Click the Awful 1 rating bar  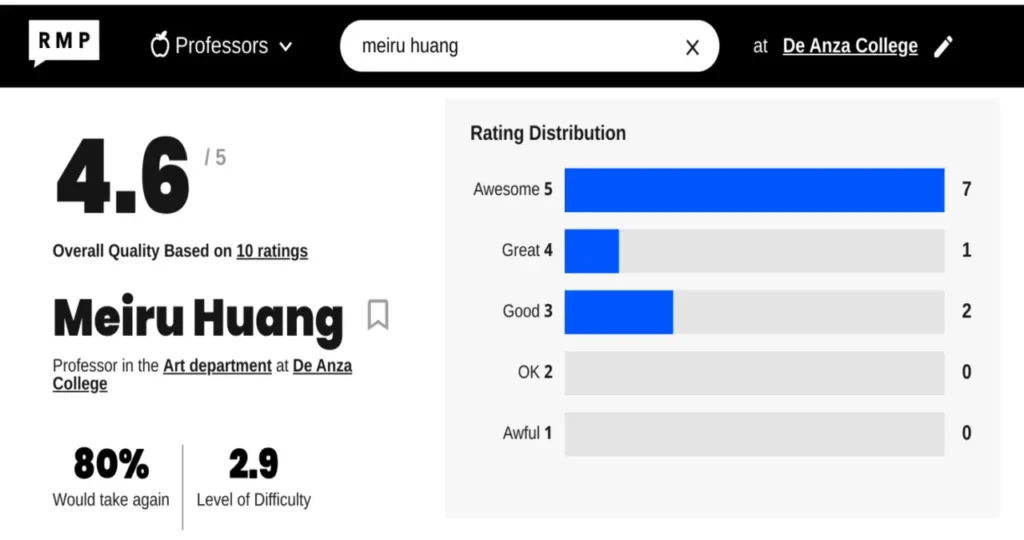(x=754, y=434)
